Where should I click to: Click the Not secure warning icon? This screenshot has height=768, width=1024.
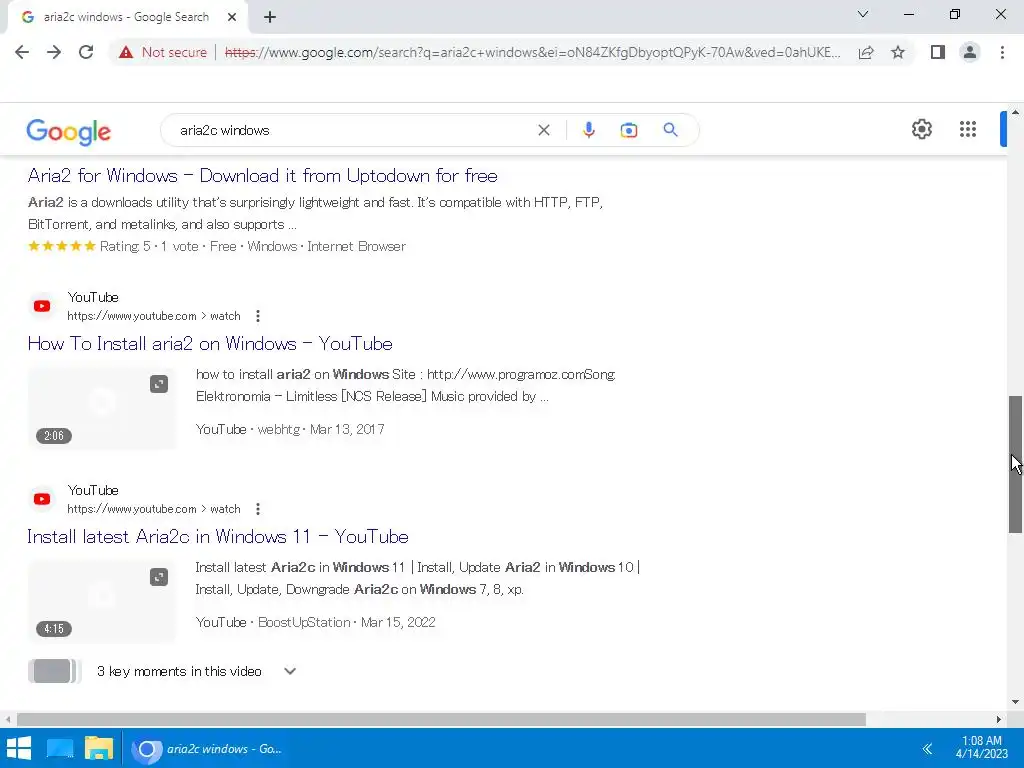[126, 52]
